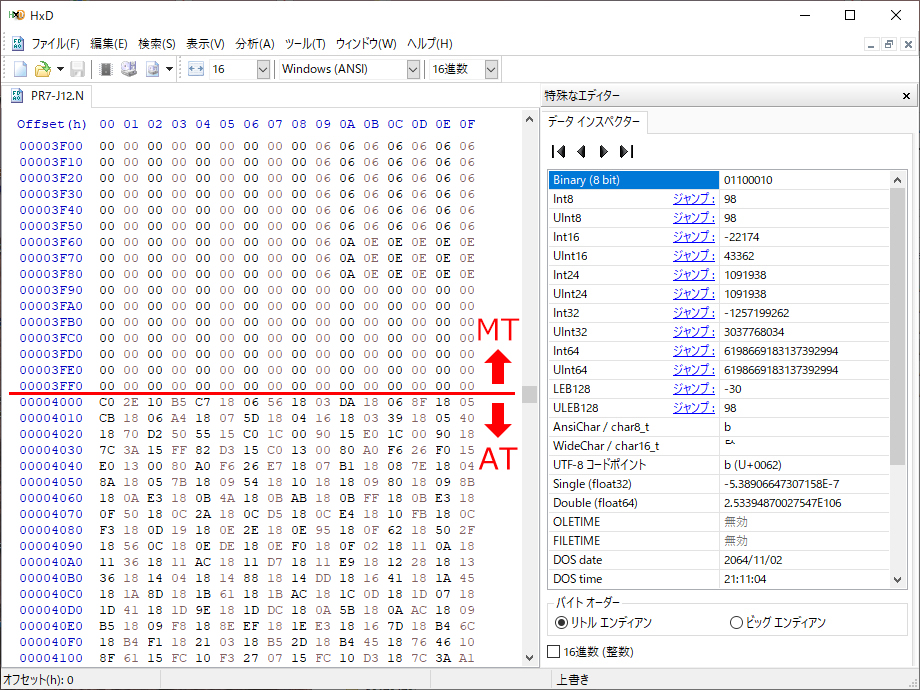Select the データ インスペクター tab
920x690 pixels.
coord(594,121)
